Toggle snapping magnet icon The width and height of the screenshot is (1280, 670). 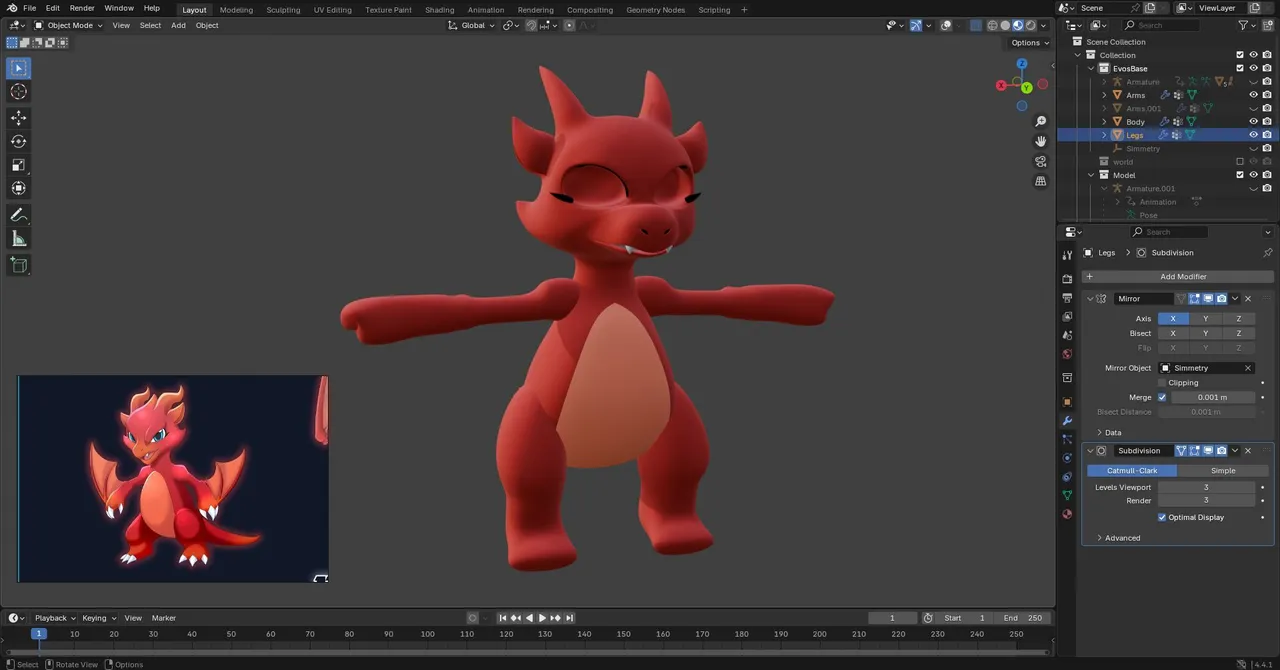[530, 25]
